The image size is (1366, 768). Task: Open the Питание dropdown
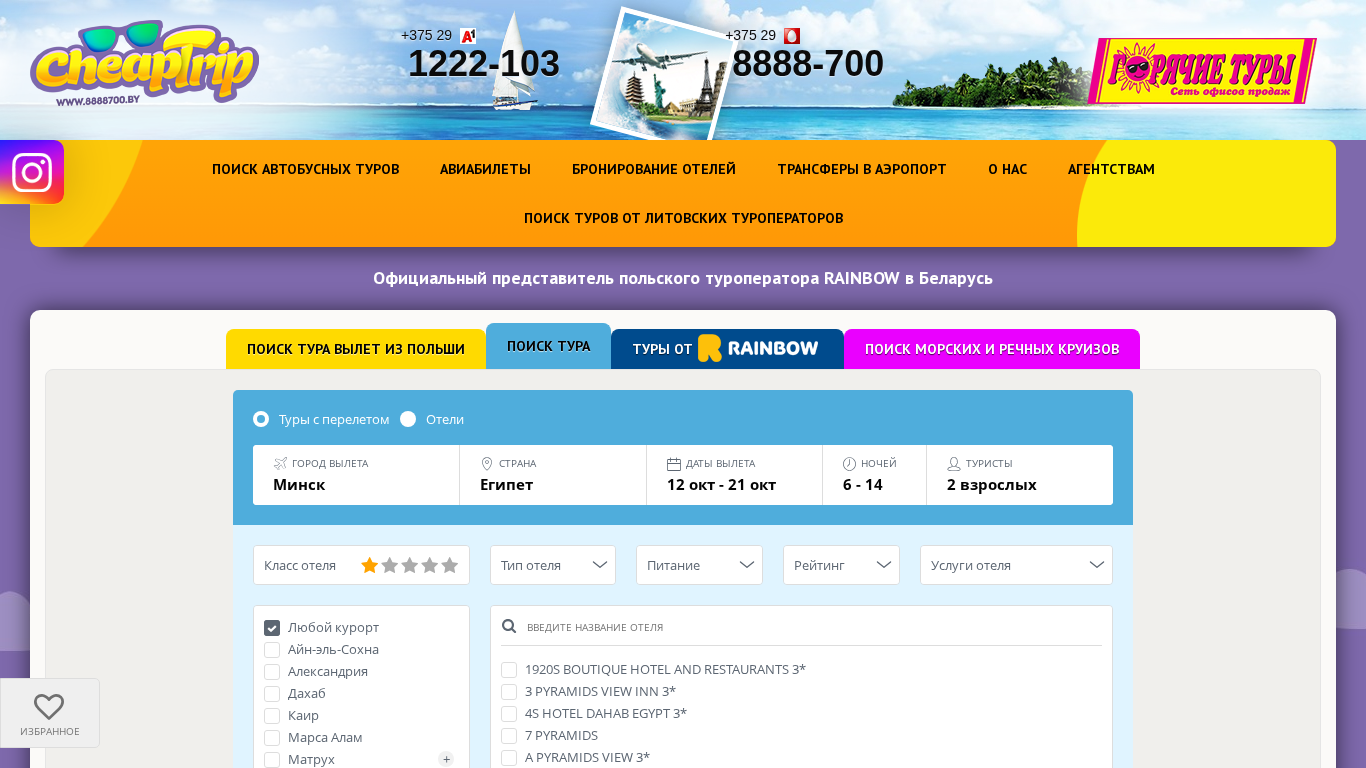(x=699, y=565)
